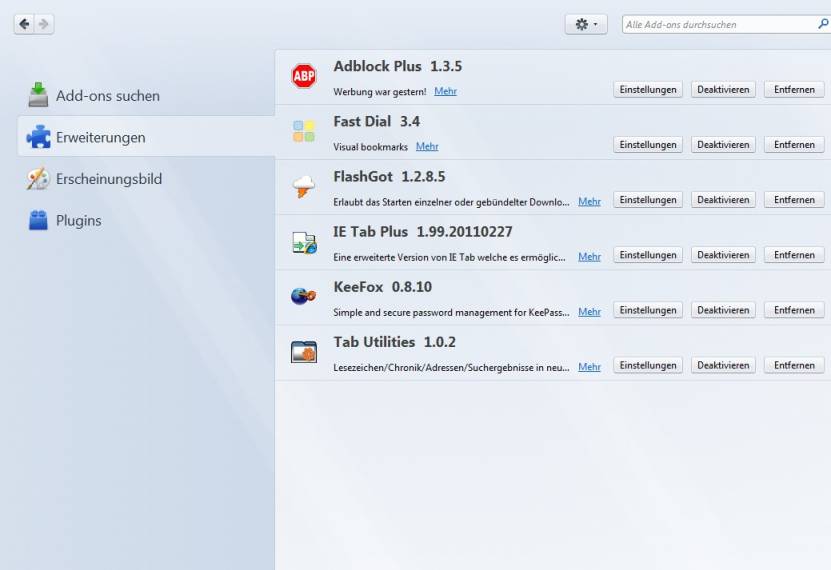Click the magnifier search icon
The height and width of the screenshot is (570, 831).
[x=823, y=24]
